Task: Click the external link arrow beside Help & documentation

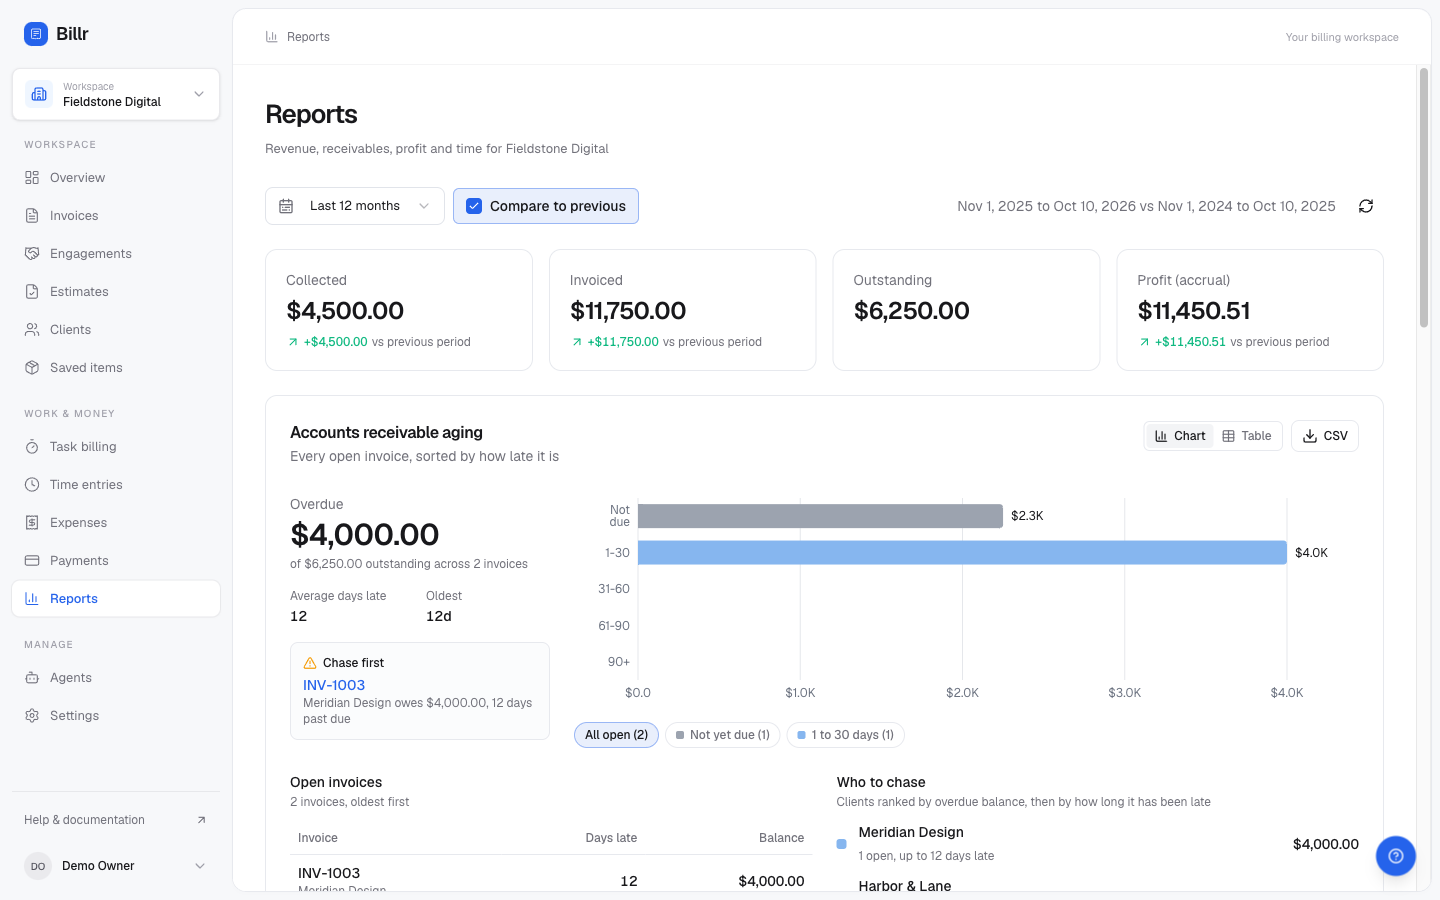Action: [x=201, y=820]
